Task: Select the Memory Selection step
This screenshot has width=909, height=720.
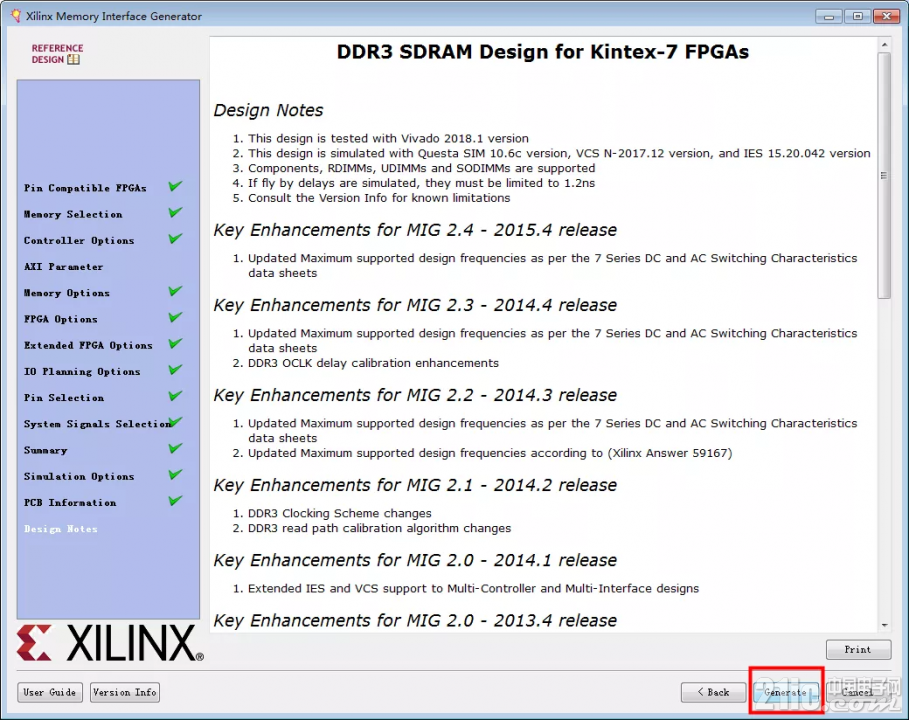Action: tap(73, 214)
